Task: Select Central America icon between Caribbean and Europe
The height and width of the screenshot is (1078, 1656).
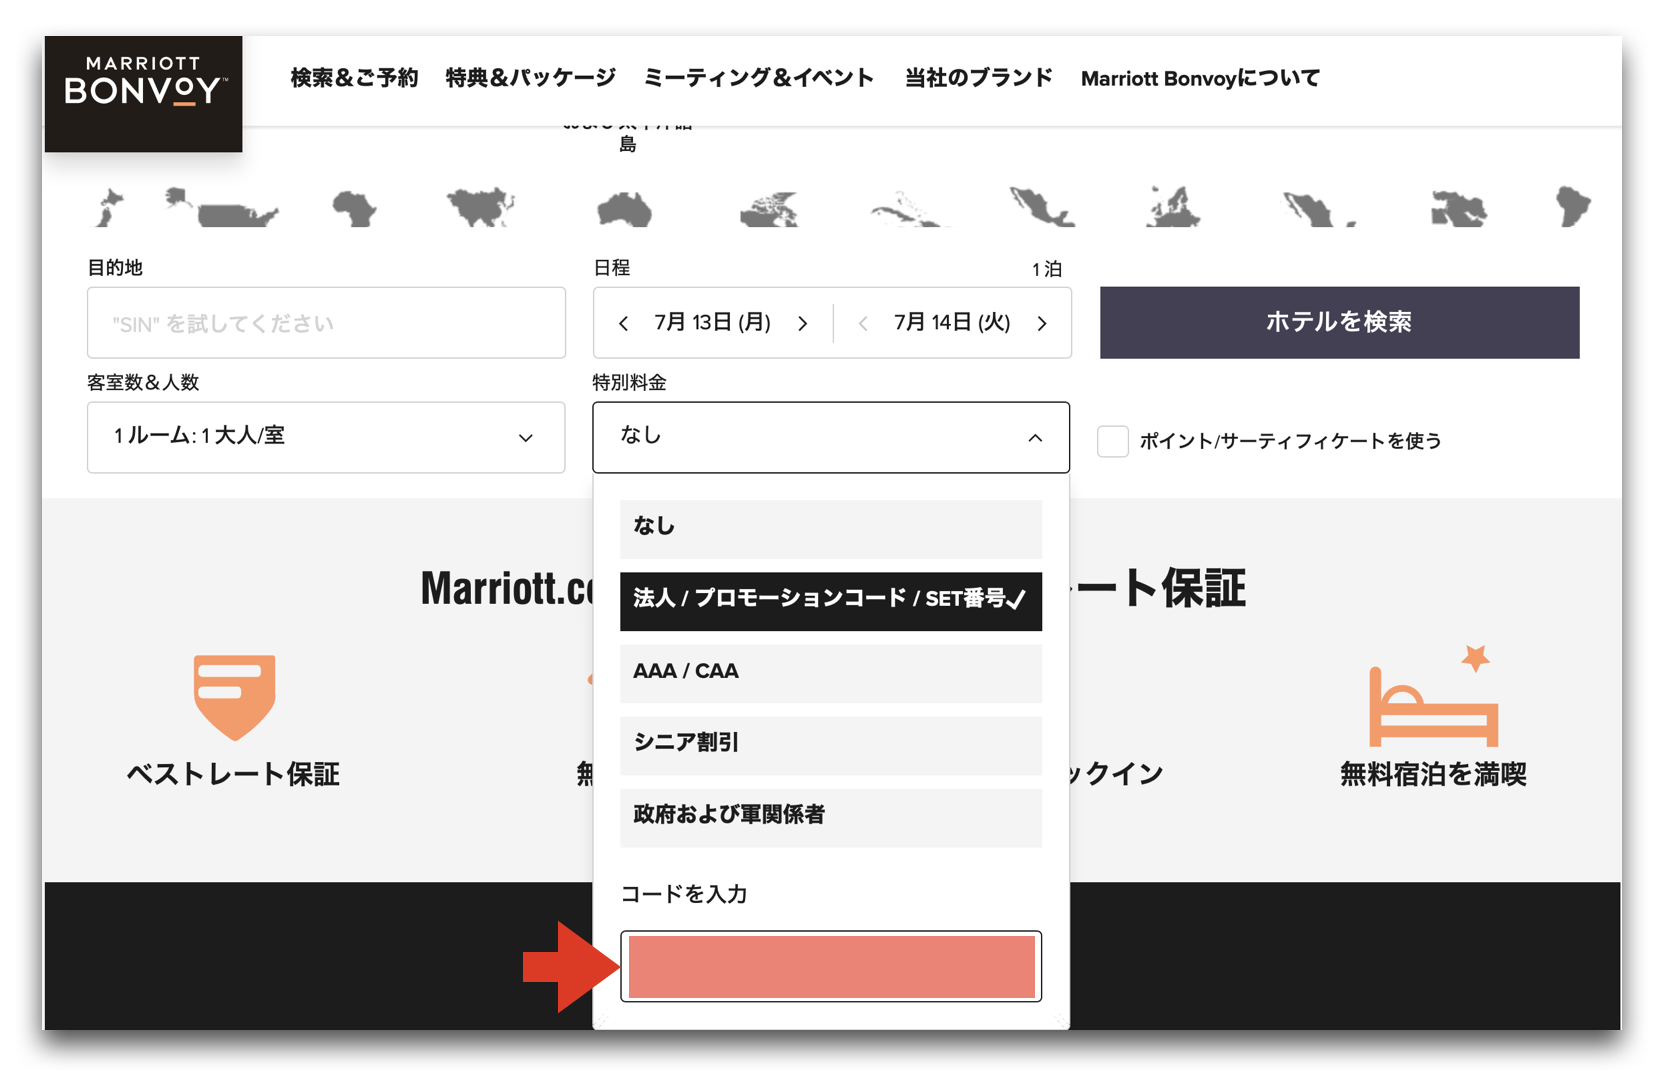Action: point(1041,207)
